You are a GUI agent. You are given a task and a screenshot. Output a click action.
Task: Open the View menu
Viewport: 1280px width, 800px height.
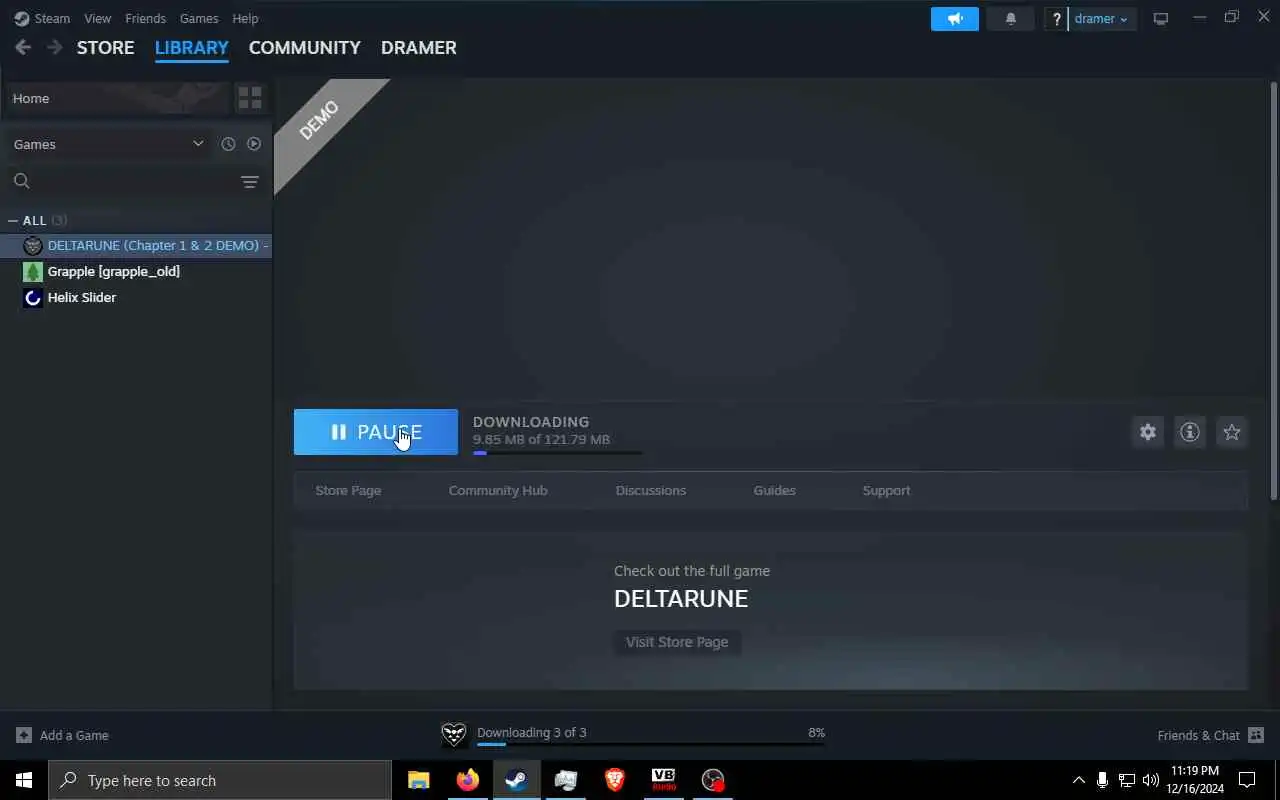click(98, 18)
